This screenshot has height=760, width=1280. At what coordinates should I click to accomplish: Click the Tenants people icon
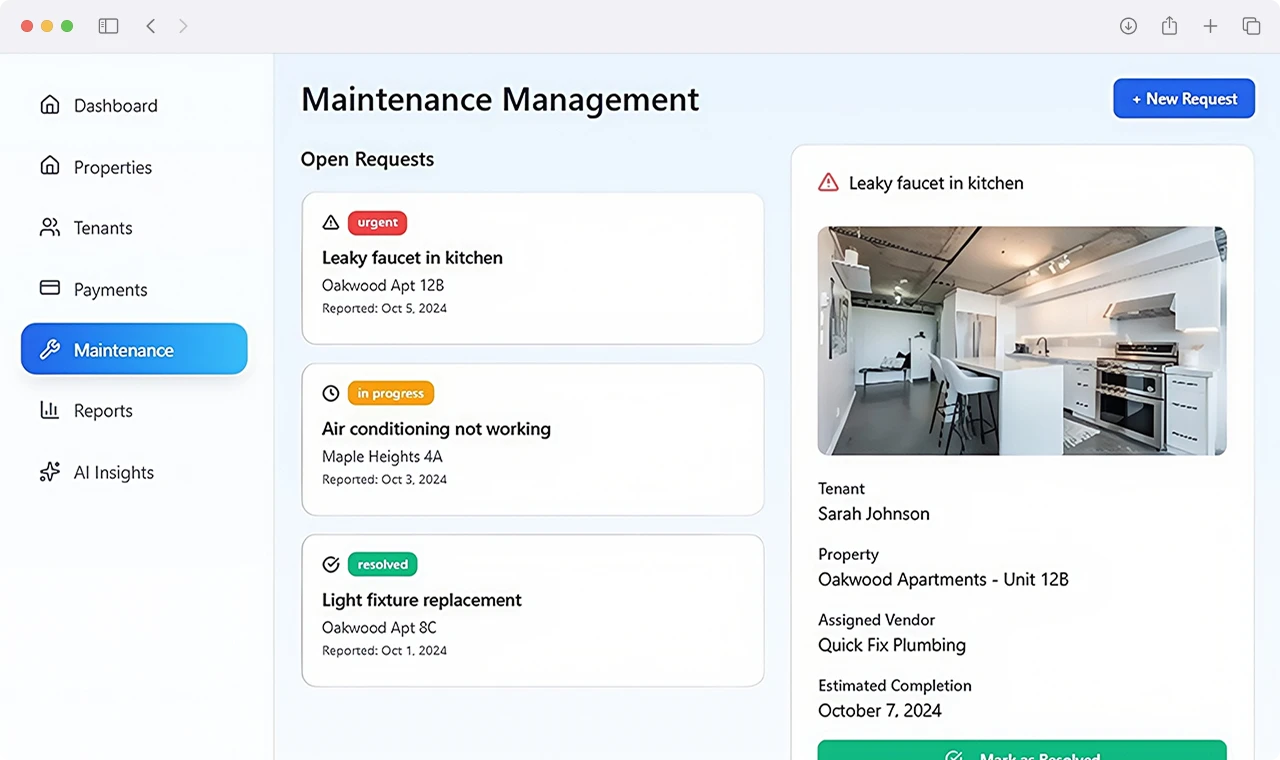pos(50,227)
